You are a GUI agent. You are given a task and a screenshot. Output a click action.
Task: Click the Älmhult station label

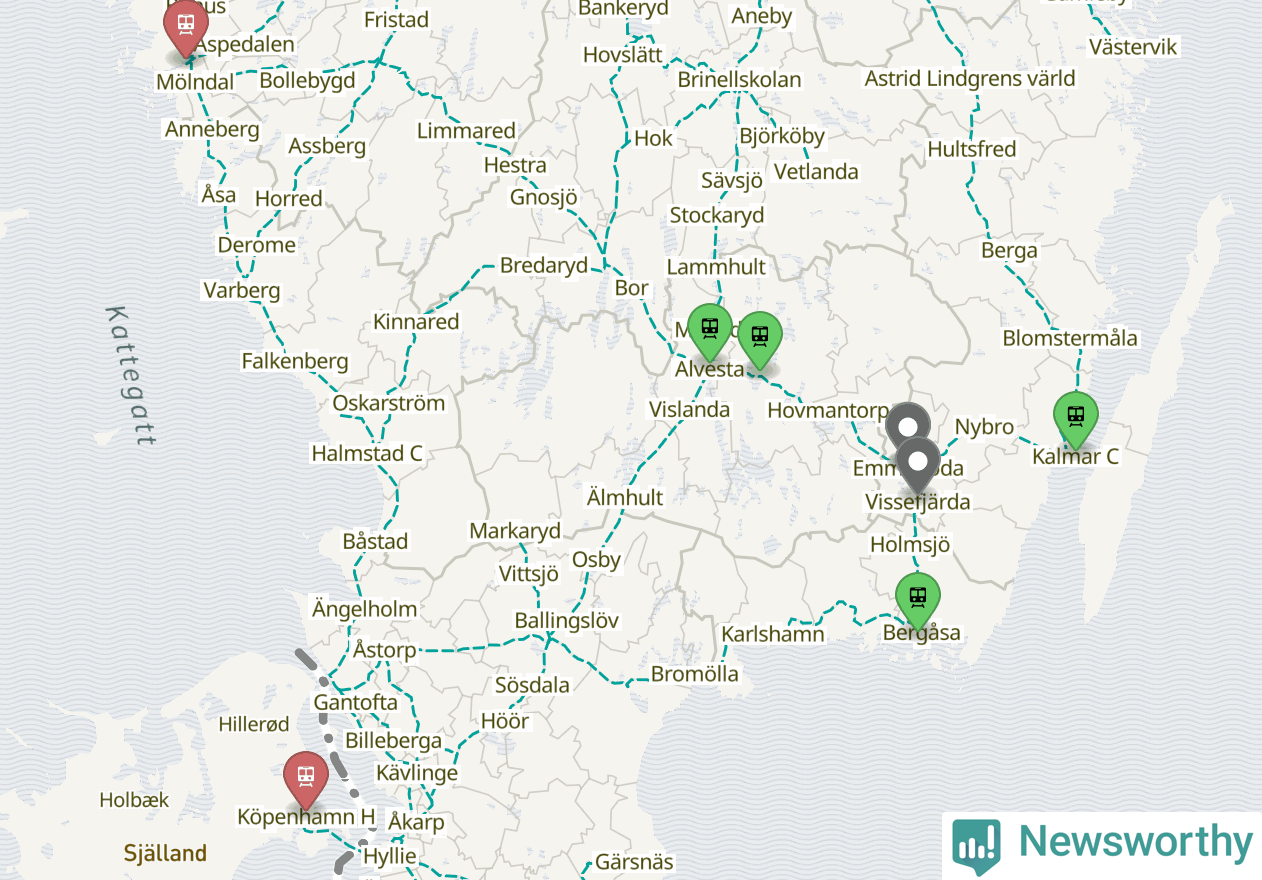coord(625,497)
